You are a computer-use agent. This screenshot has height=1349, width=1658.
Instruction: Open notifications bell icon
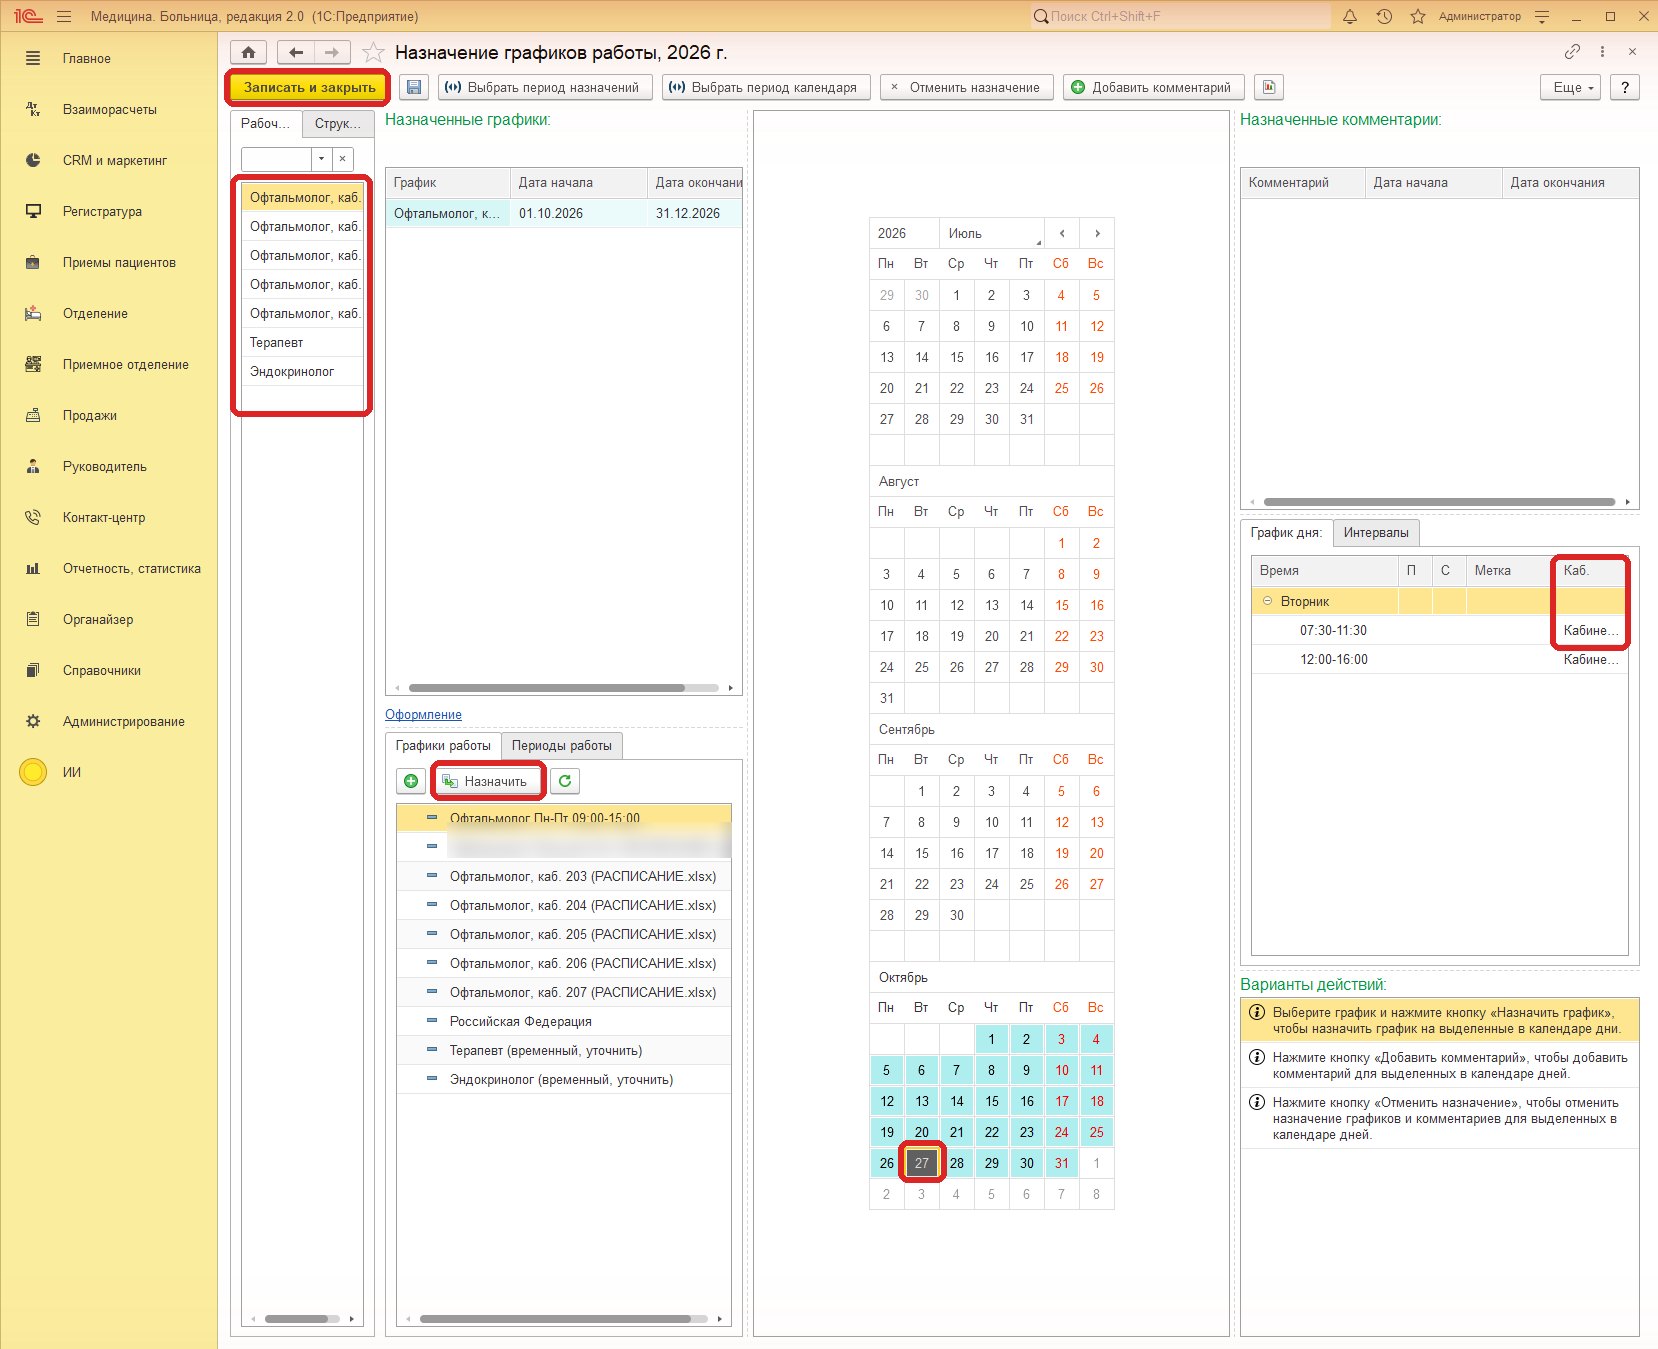1350,16
